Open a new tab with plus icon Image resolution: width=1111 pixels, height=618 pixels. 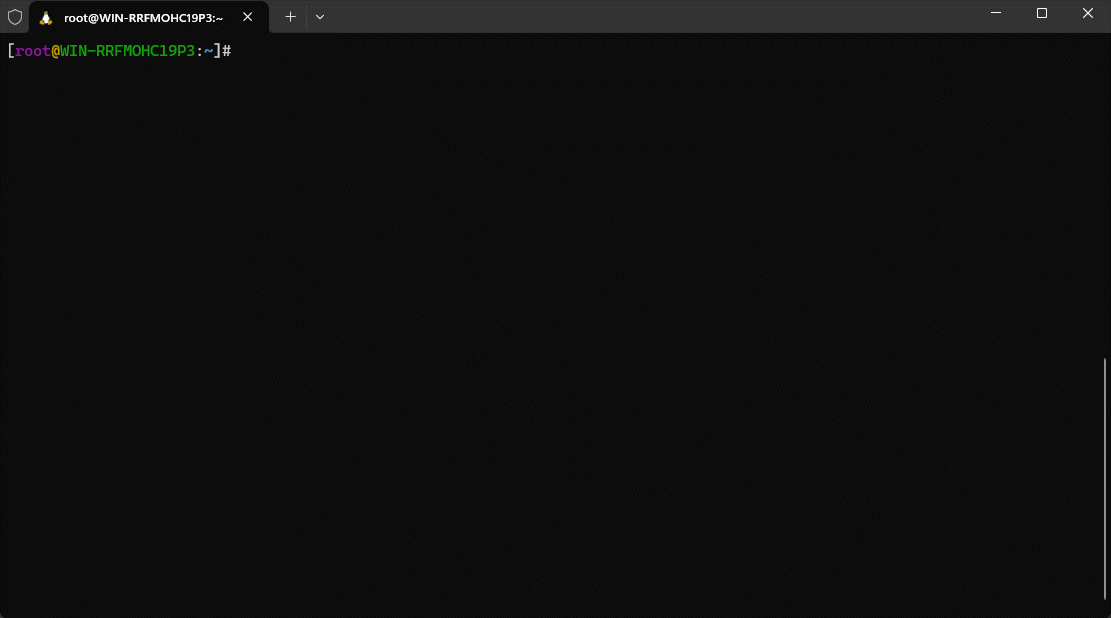tap(290, 17)
